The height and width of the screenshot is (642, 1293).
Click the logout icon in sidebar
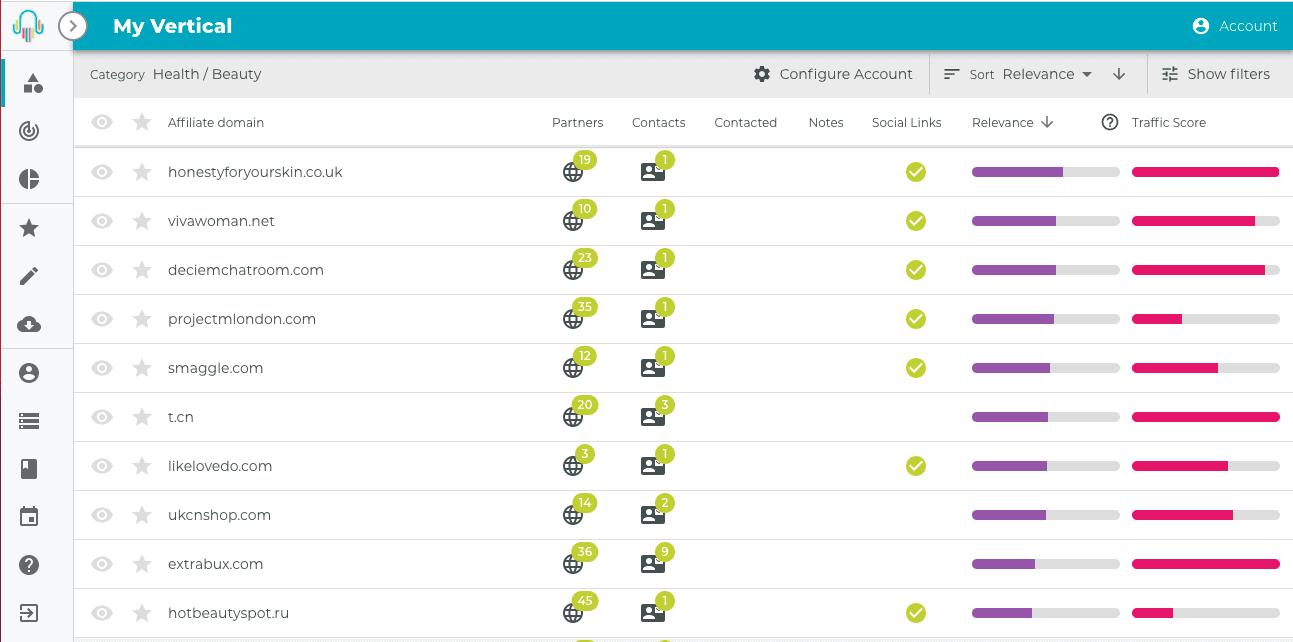[30, 613]
